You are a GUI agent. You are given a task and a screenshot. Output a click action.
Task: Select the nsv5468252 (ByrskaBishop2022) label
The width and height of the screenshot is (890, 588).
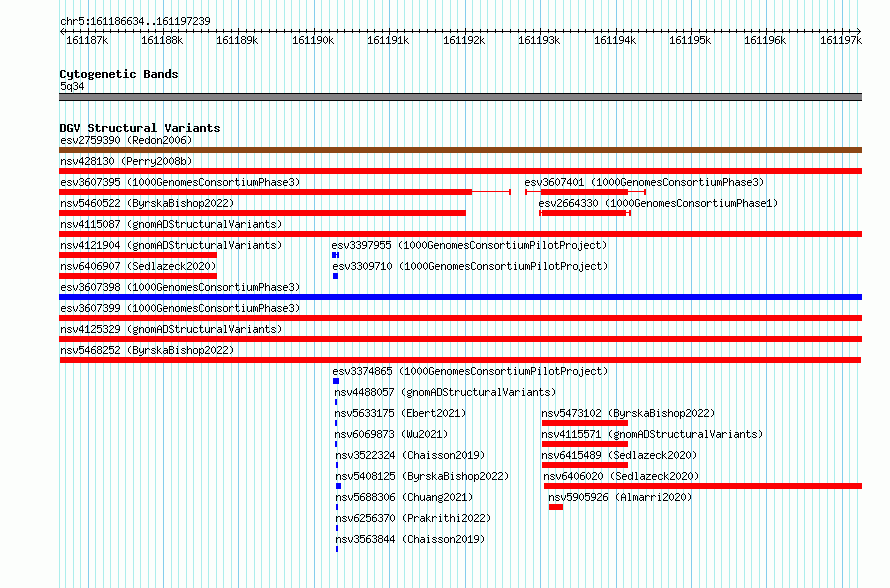147,350
